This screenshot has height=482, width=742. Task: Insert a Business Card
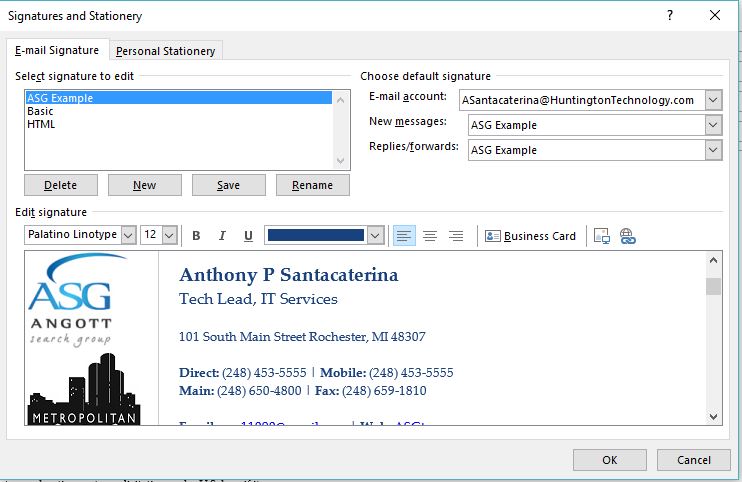tap(530, 236)
